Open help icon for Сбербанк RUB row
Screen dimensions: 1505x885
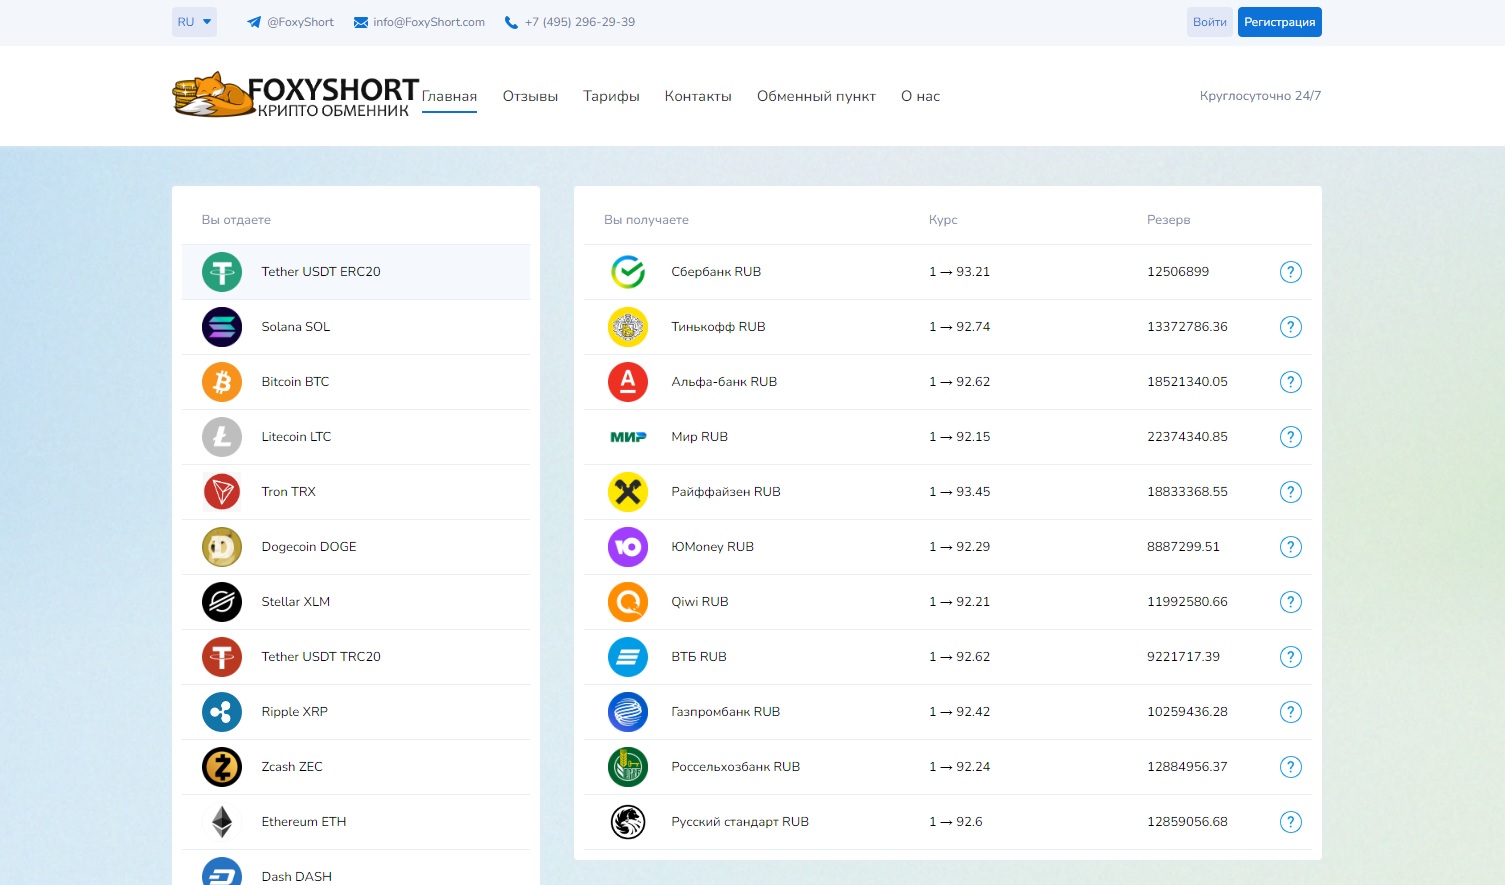[x=1291, y=272]
